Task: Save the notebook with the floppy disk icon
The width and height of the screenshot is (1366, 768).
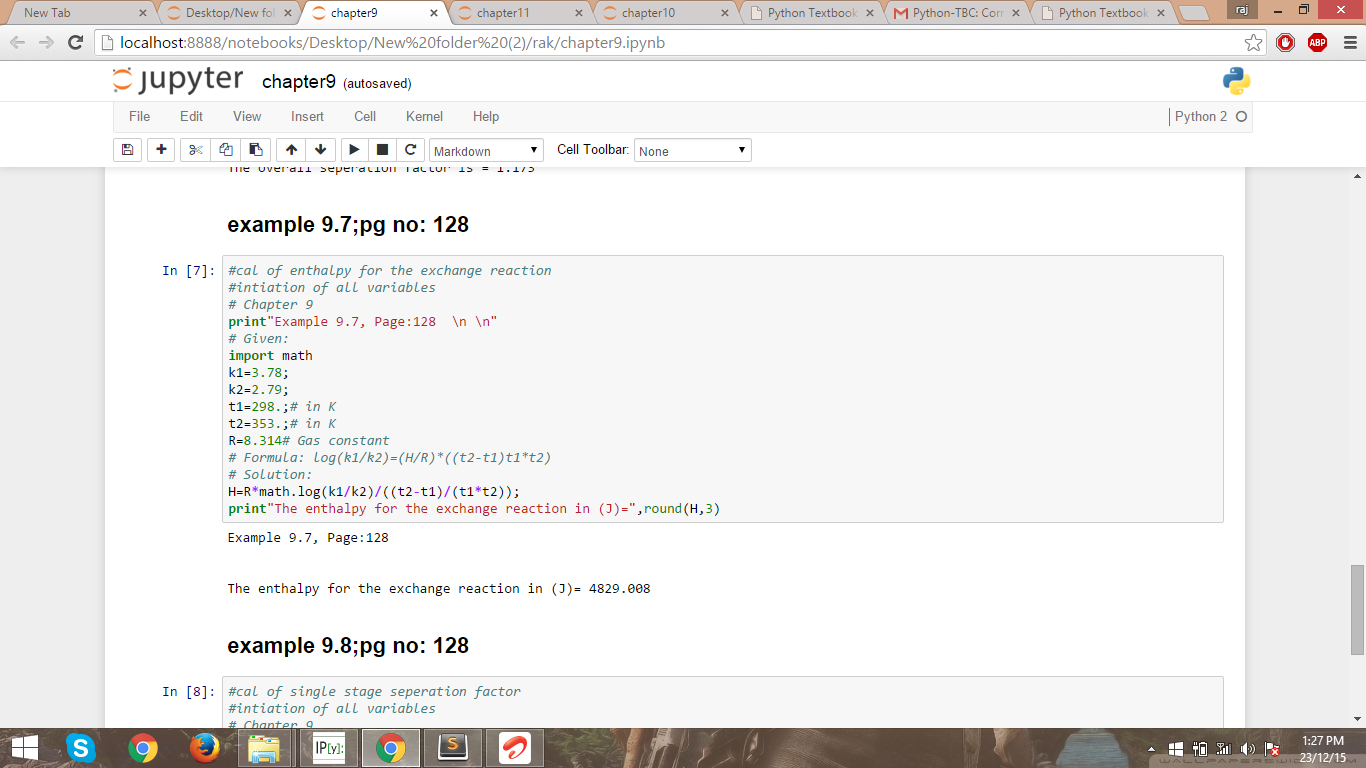Action: [127, 150]
